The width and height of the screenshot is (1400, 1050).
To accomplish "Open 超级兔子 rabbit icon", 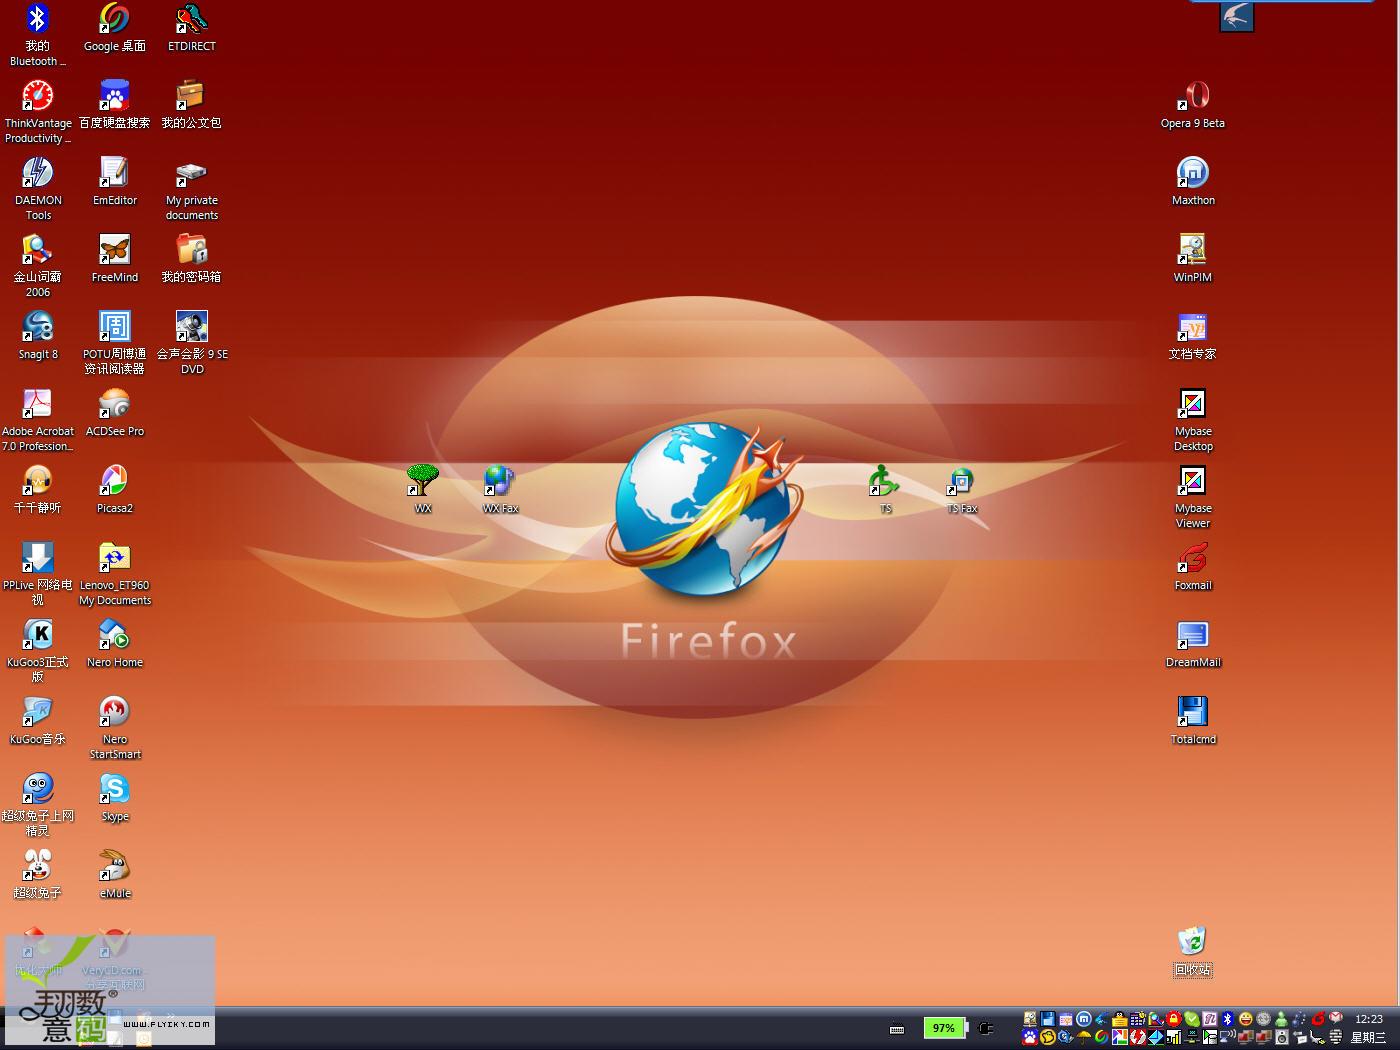I will tap(38, 875).
